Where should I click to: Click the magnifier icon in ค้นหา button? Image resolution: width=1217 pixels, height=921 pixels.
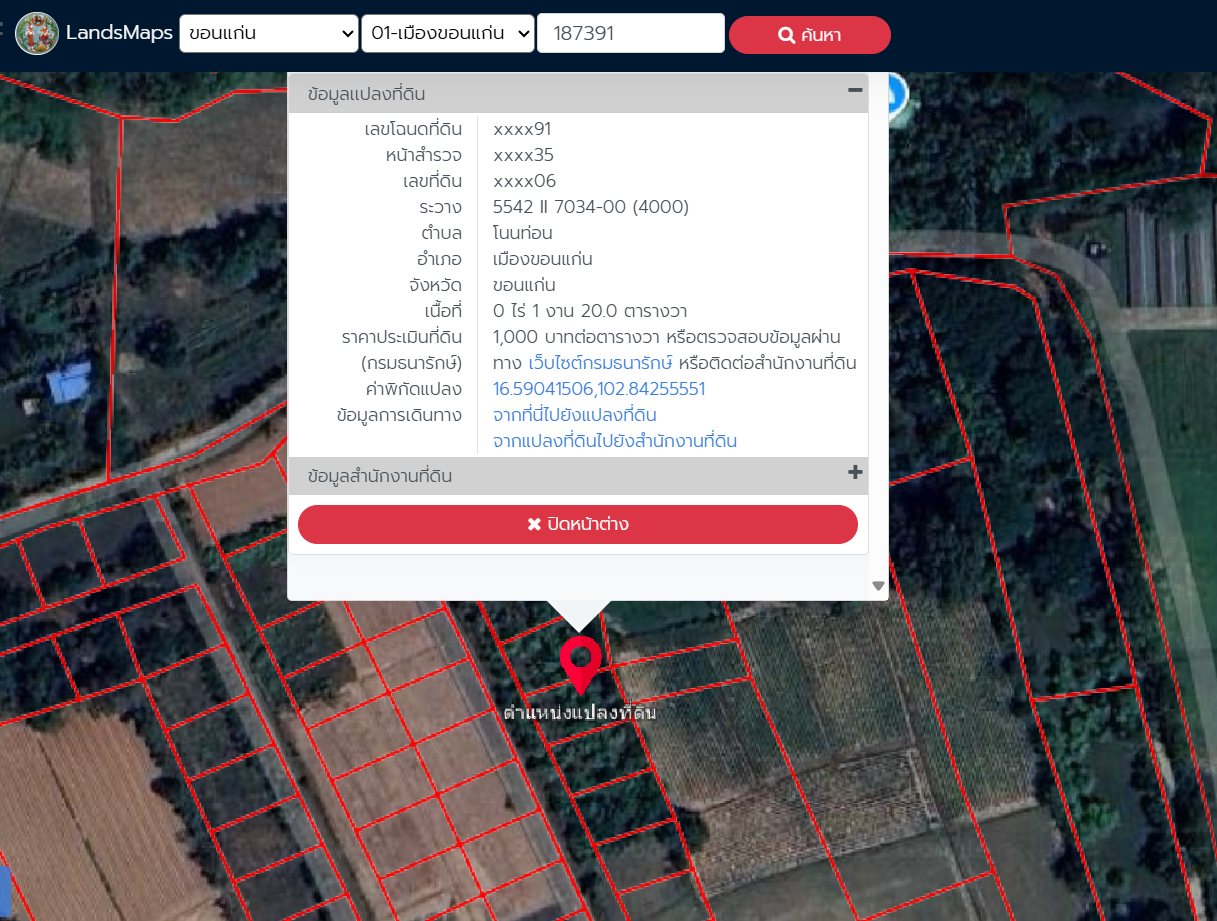[786, 35]
